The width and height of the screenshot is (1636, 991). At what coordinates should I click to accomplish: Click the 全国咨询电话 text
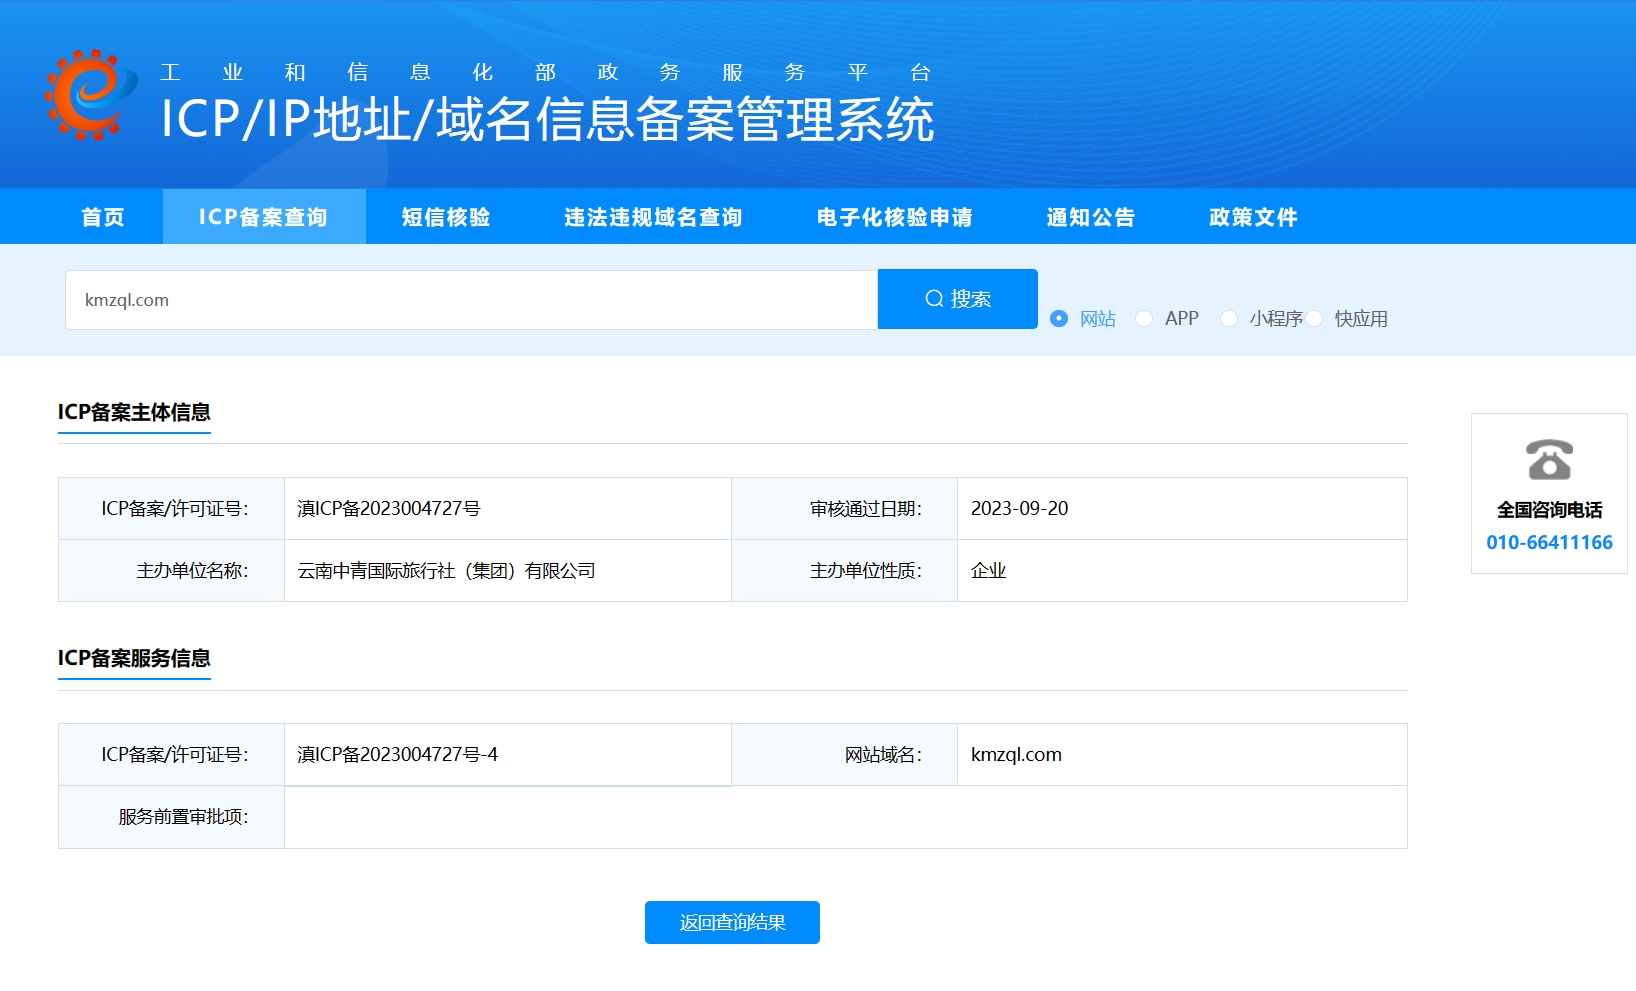(x=1549, y=510)
